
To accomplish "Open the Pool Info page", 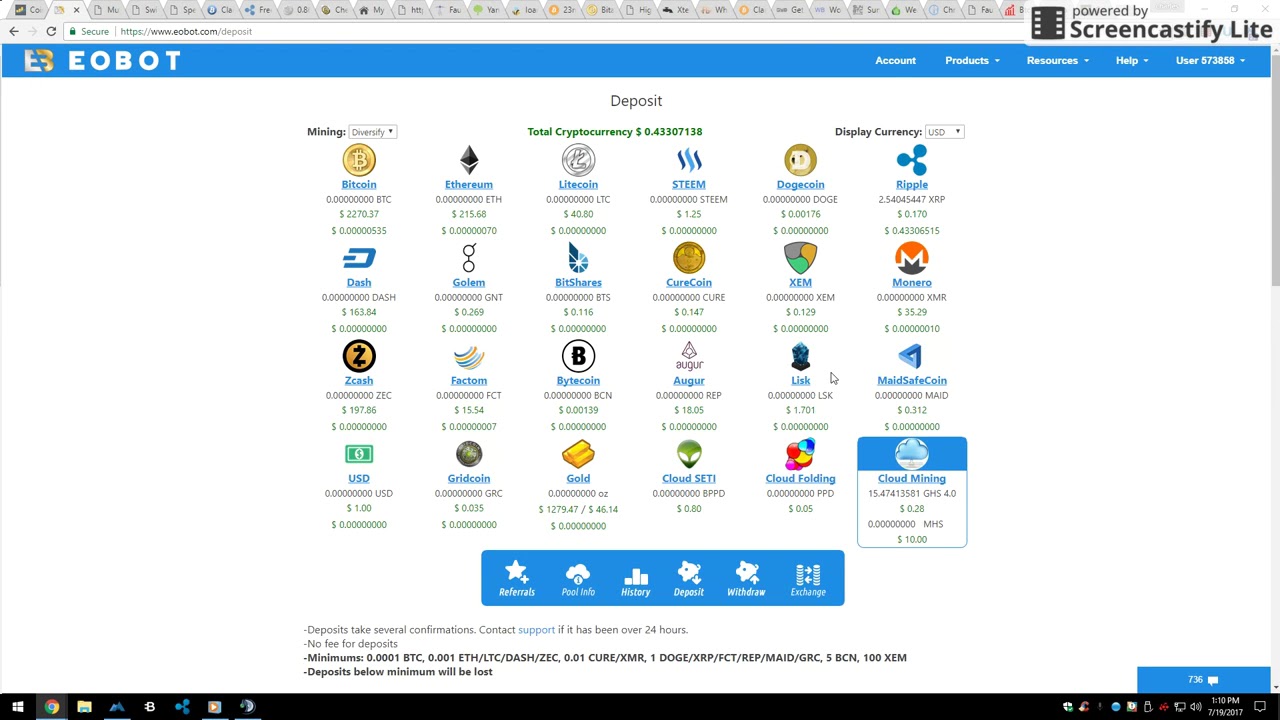I will tap(578, 578).
